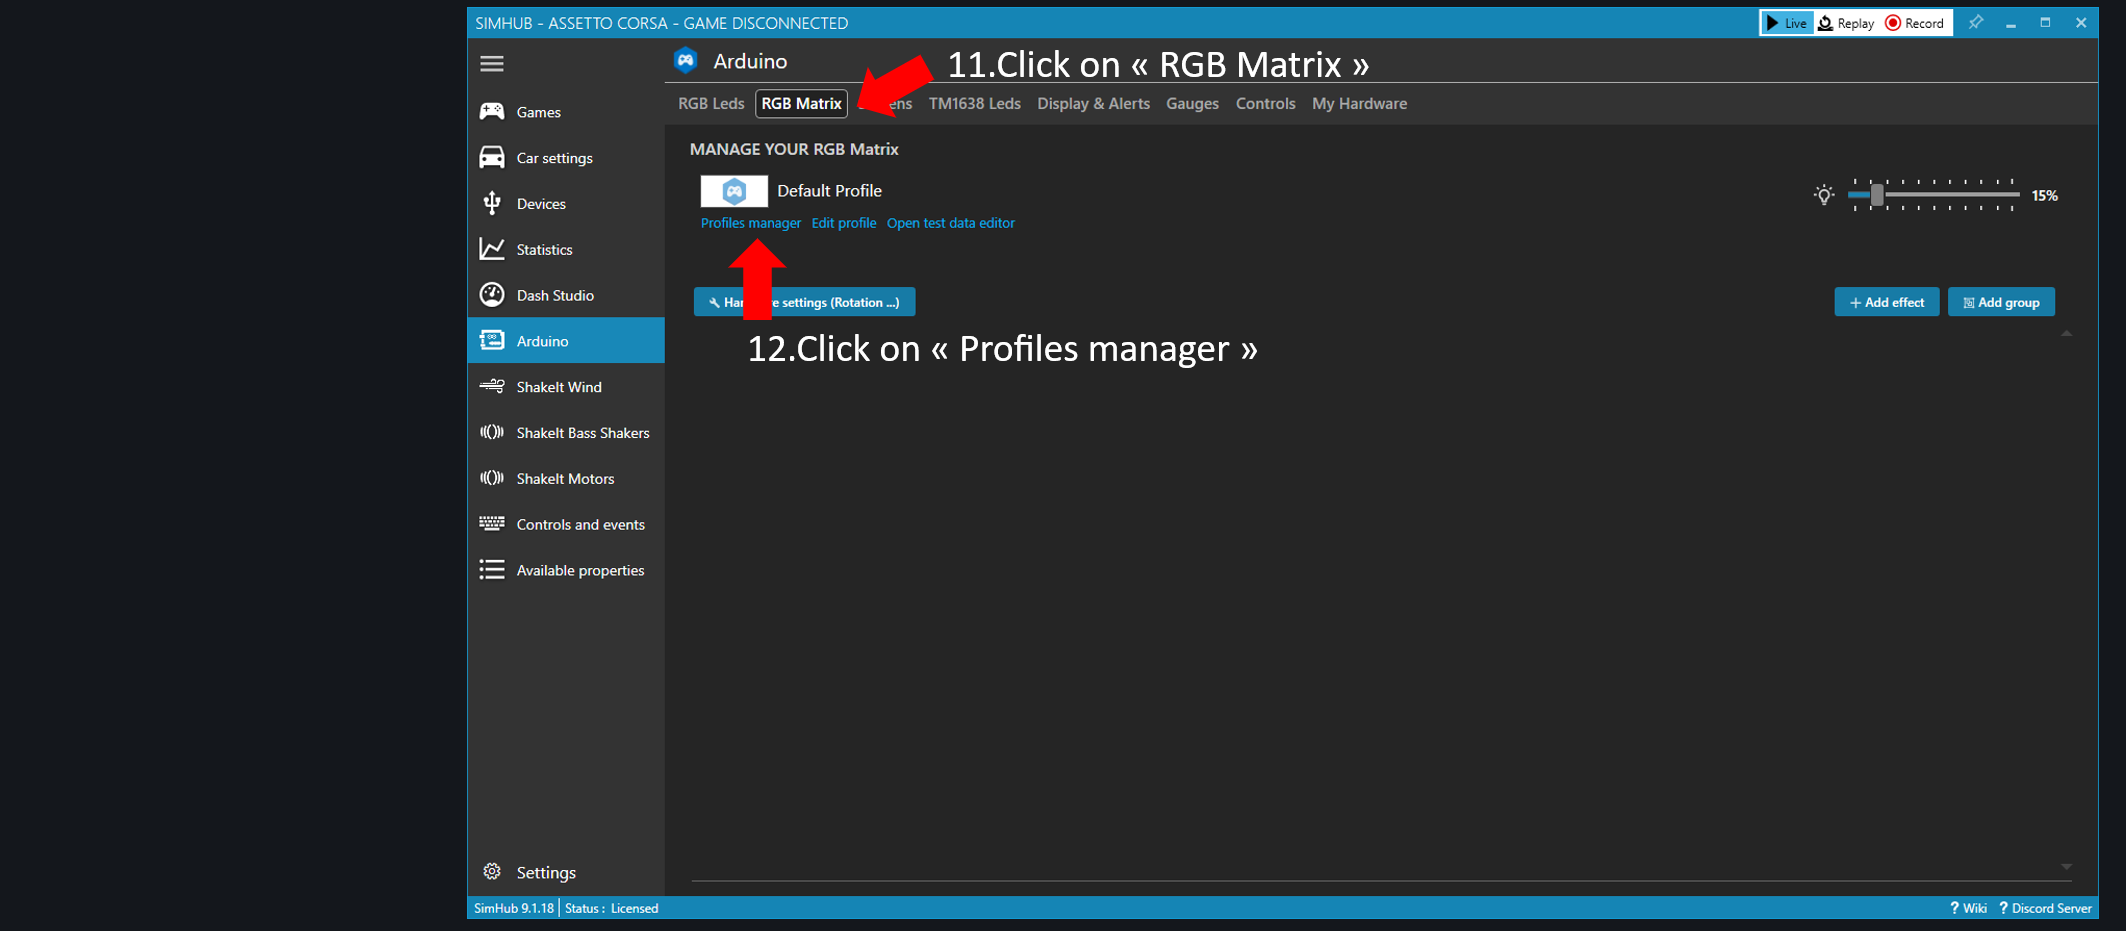
Task: Open Car settings in sidebar
Action: point(554,158)
